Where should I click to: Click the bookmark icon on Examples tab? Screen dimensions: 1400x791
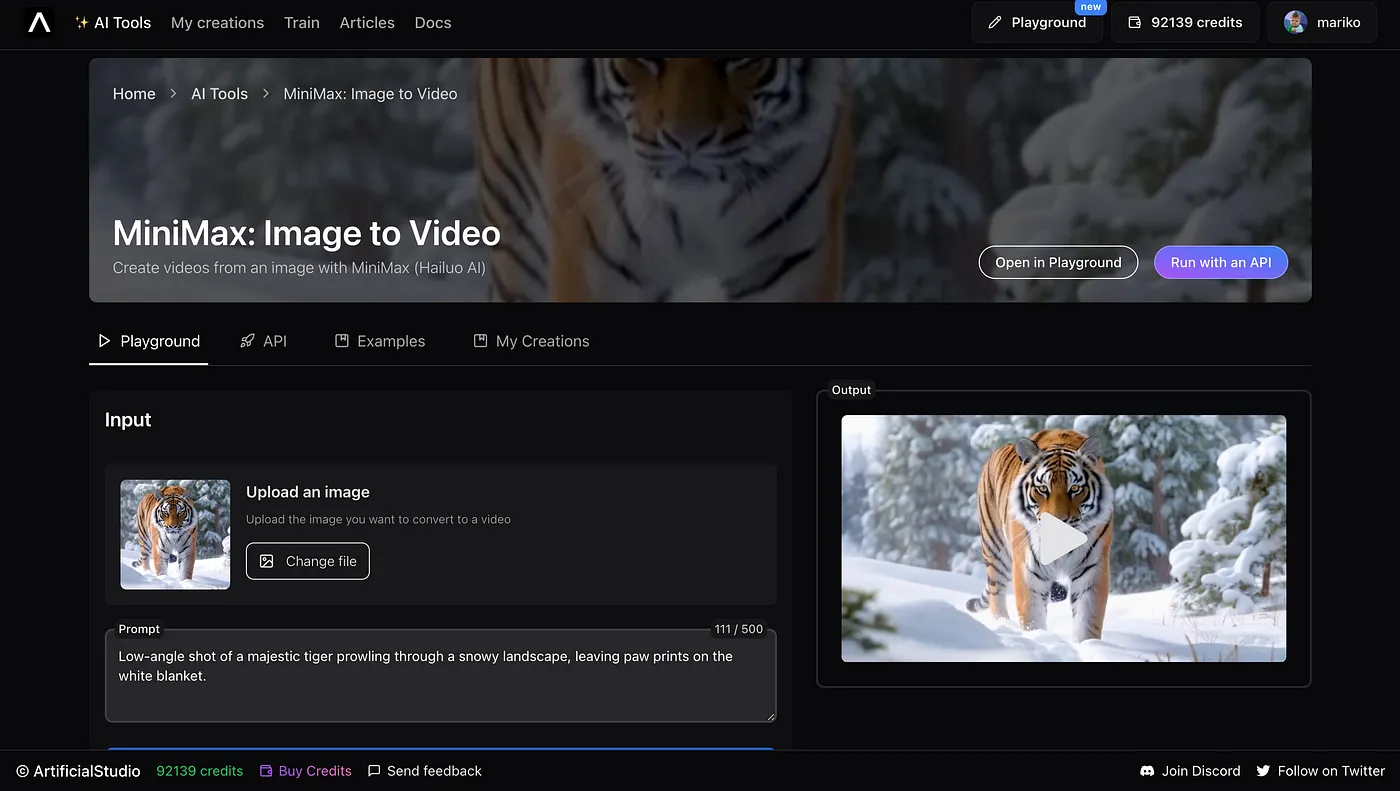[342, 341]
